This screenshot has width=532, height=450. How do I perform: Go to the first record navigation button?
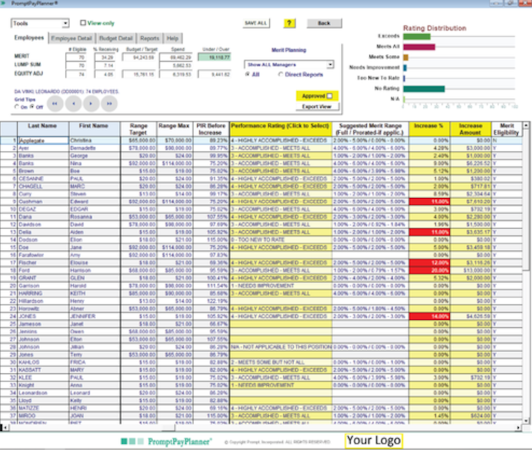click(x=55, y=104)
